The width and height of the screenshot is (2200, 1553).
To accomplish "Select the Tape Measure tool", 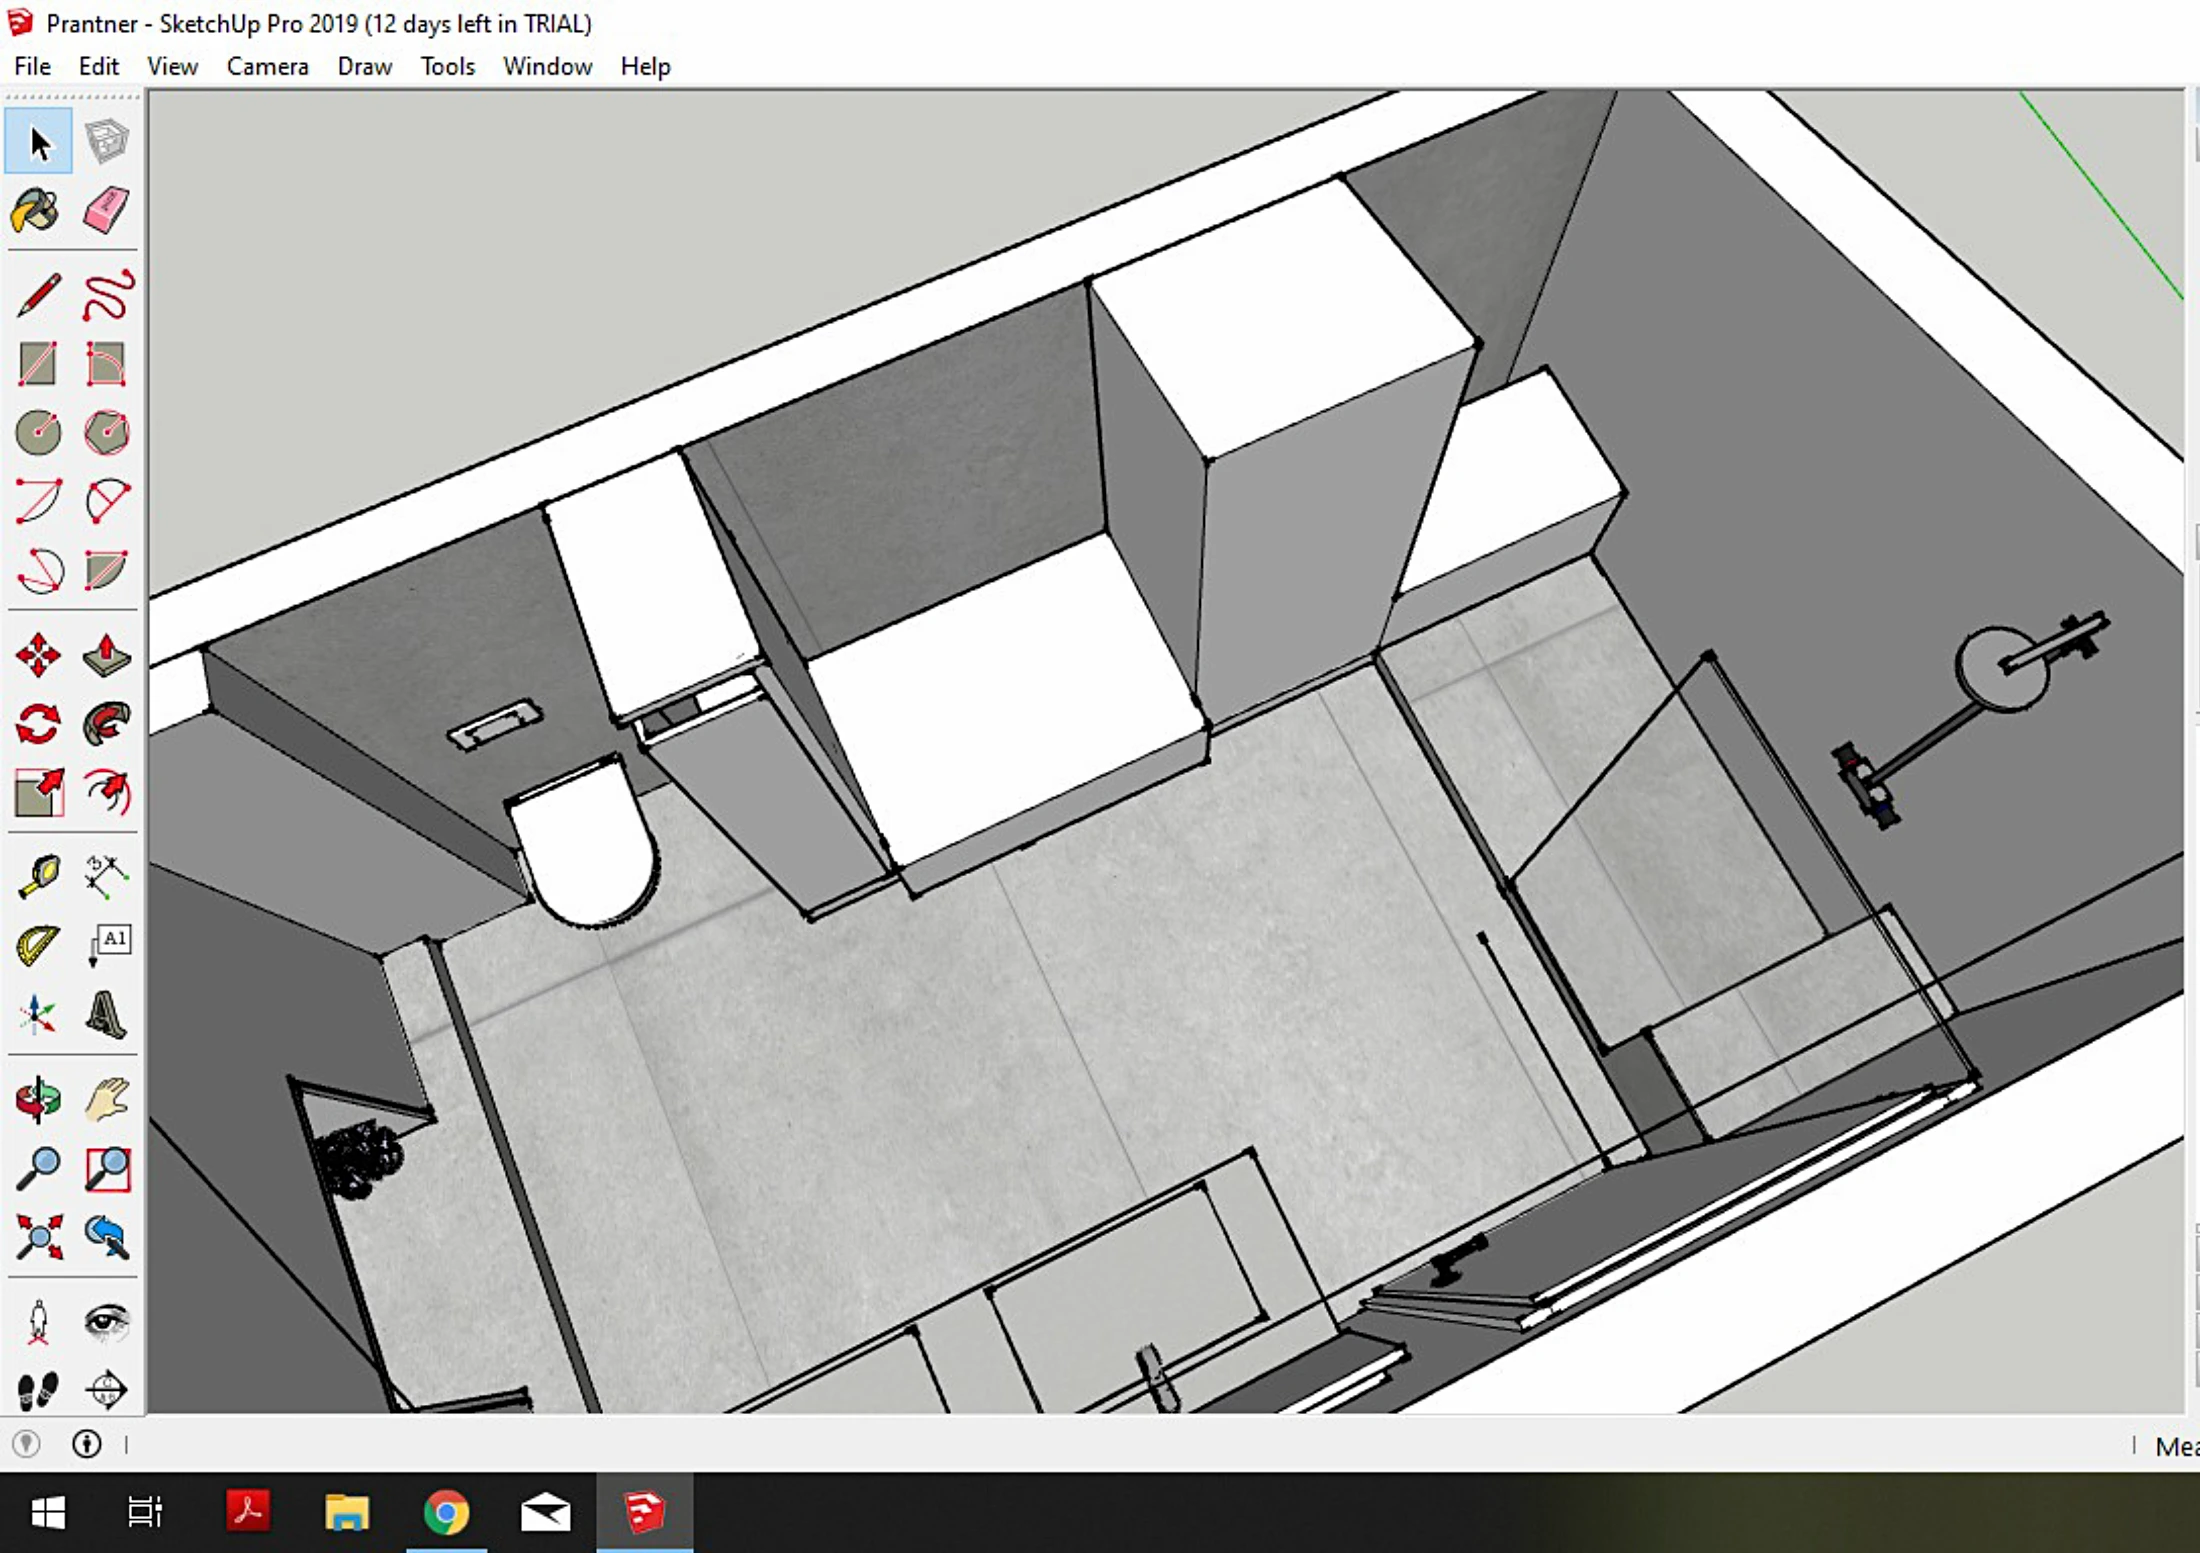I will (x=38, y=877).
